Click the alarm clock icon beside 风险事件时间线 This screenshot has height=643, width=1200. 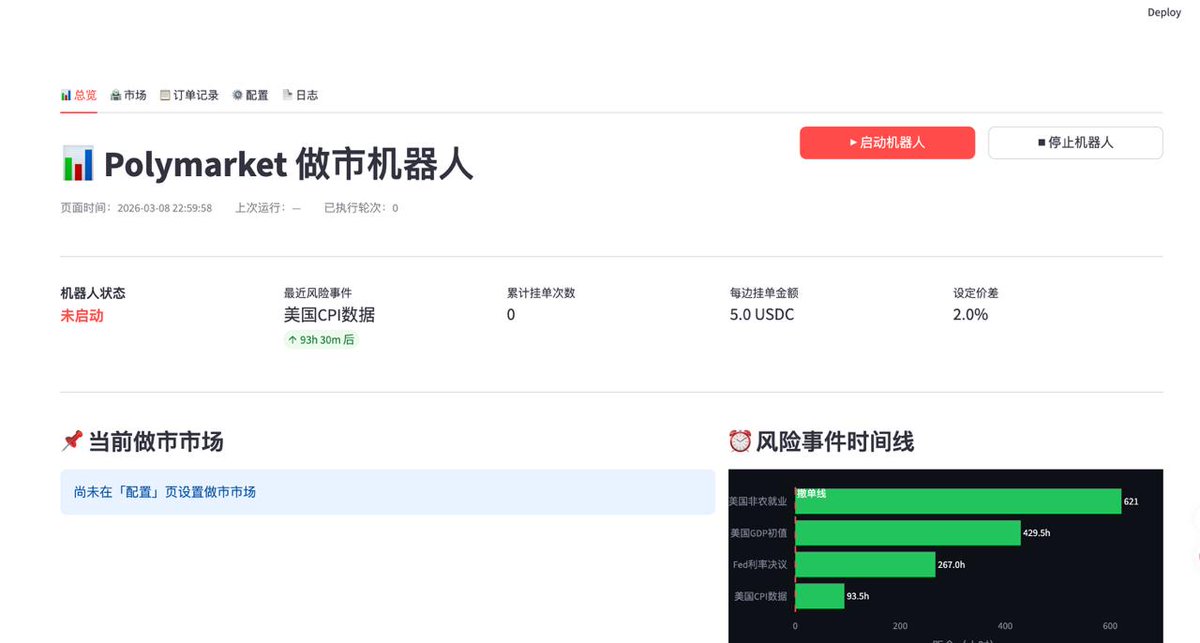(x=740, y=441)
